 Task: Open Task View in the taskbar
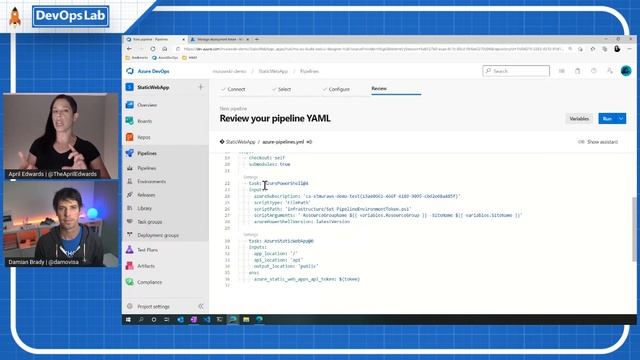click(167, 320)
